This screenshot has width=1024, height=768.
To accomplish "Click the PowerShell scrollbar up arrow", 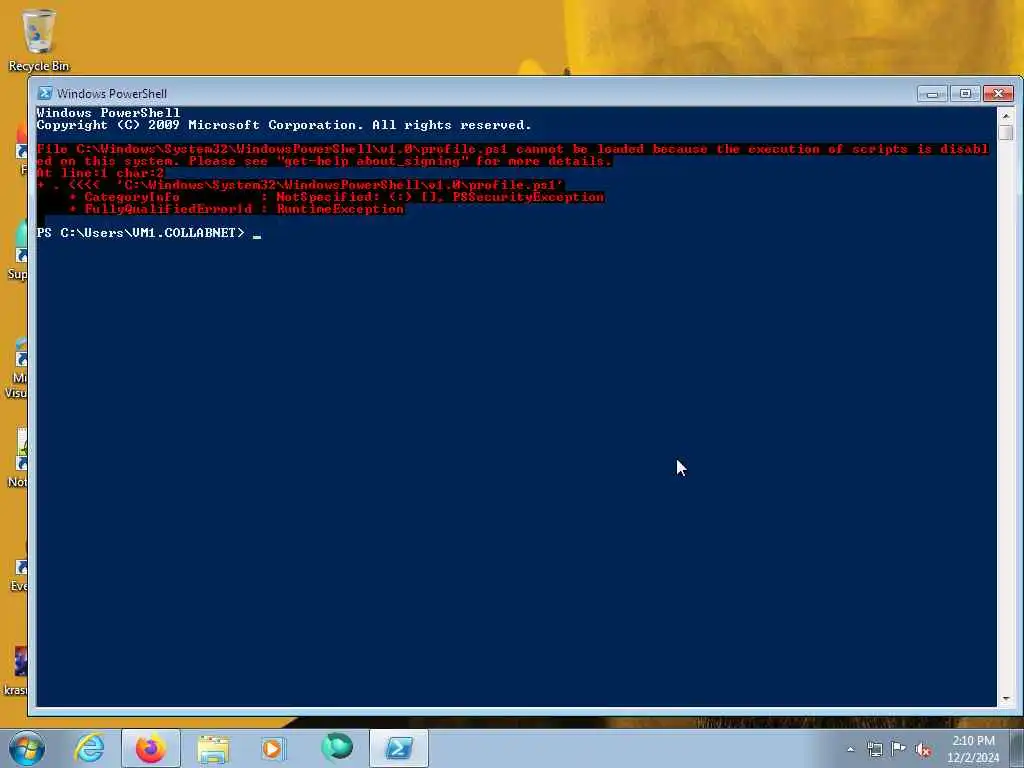I will [1006, 116].
